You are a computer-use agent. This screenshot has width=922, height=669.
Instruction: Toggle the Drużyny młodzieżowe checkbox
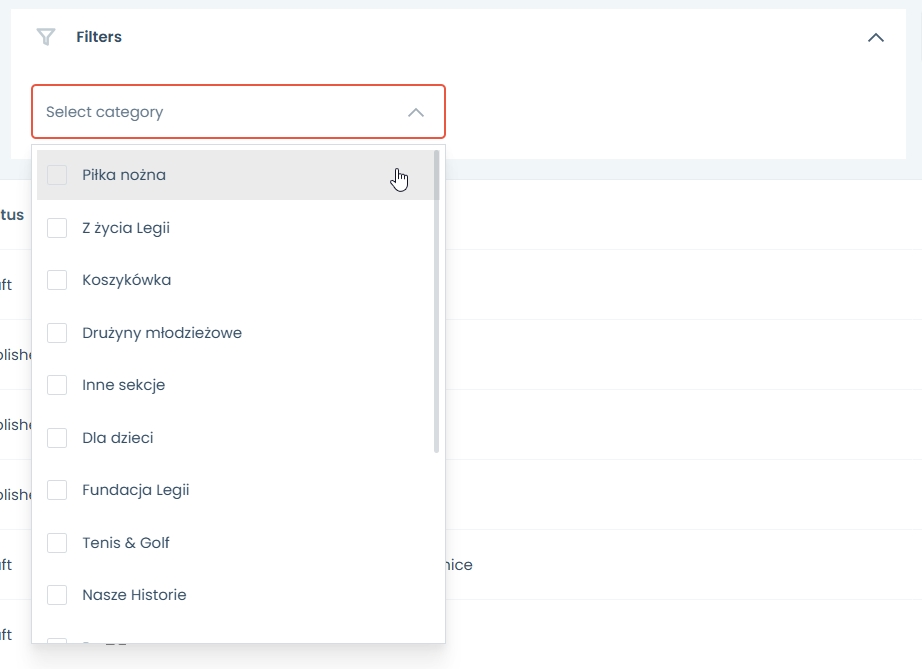click(57, 333)
